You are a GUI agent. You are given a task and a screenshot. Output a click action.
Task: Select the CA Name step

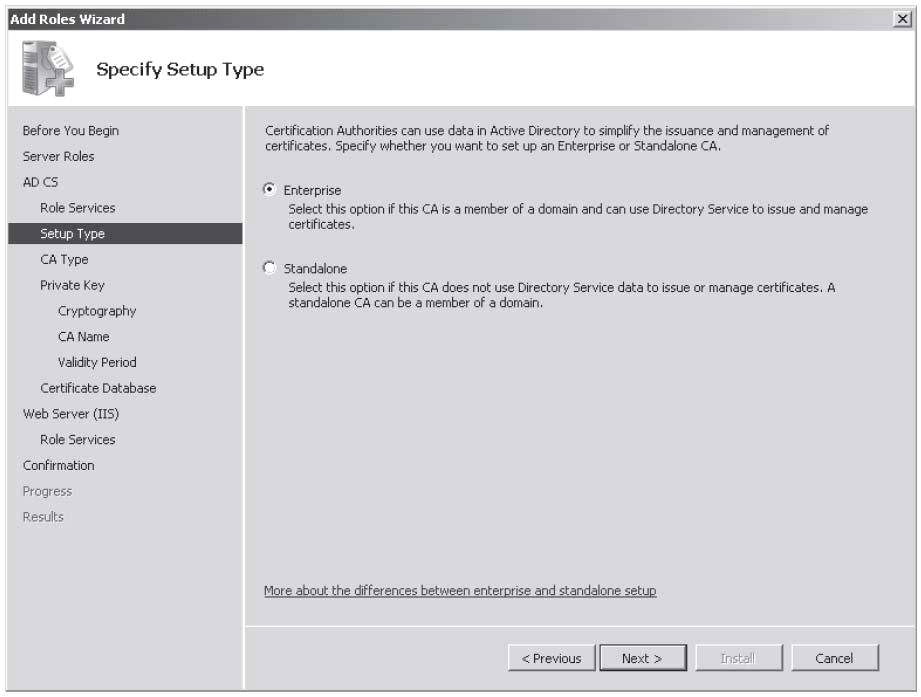83,336
